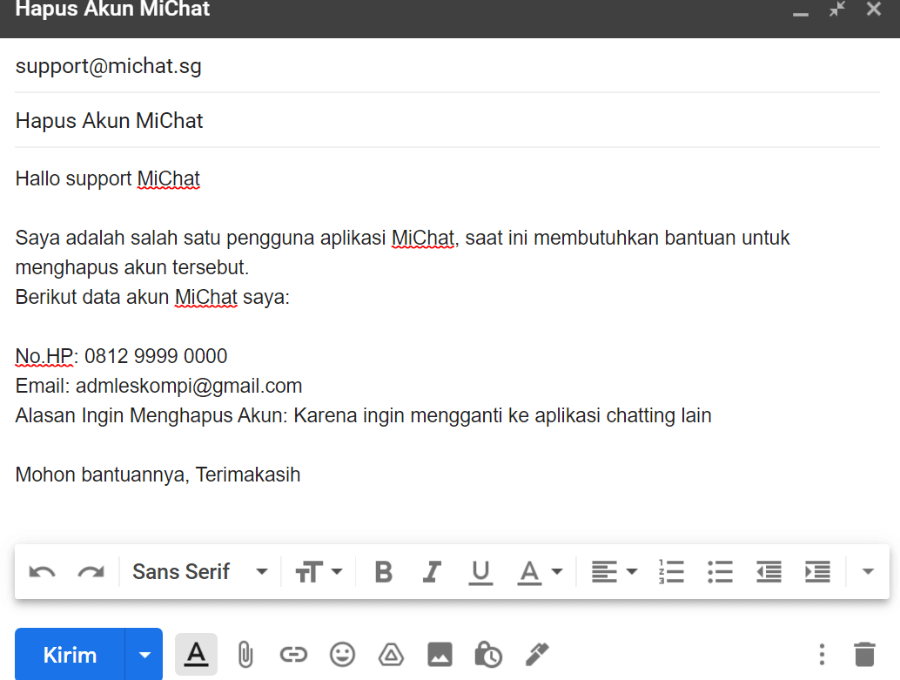This screenshot has height=680, width=900.
Task: Send the email with Kirim button
Action: [69, 655]
